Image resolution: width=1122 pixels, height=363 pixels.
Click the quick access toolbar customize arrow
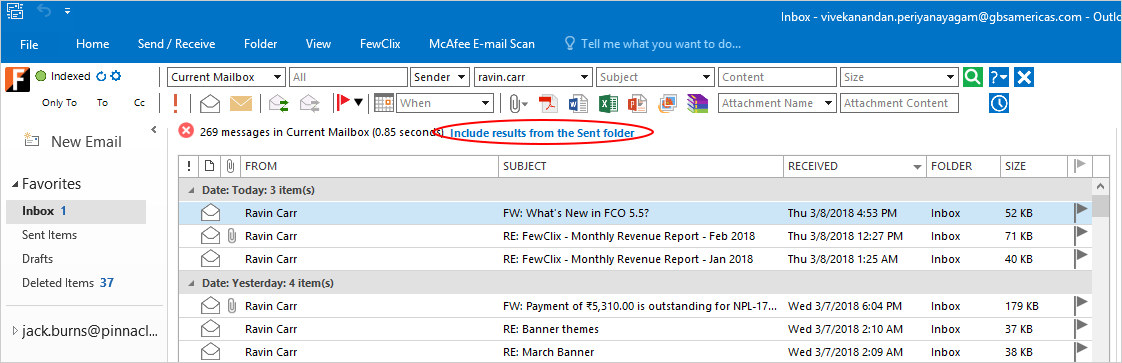[67, 11]
